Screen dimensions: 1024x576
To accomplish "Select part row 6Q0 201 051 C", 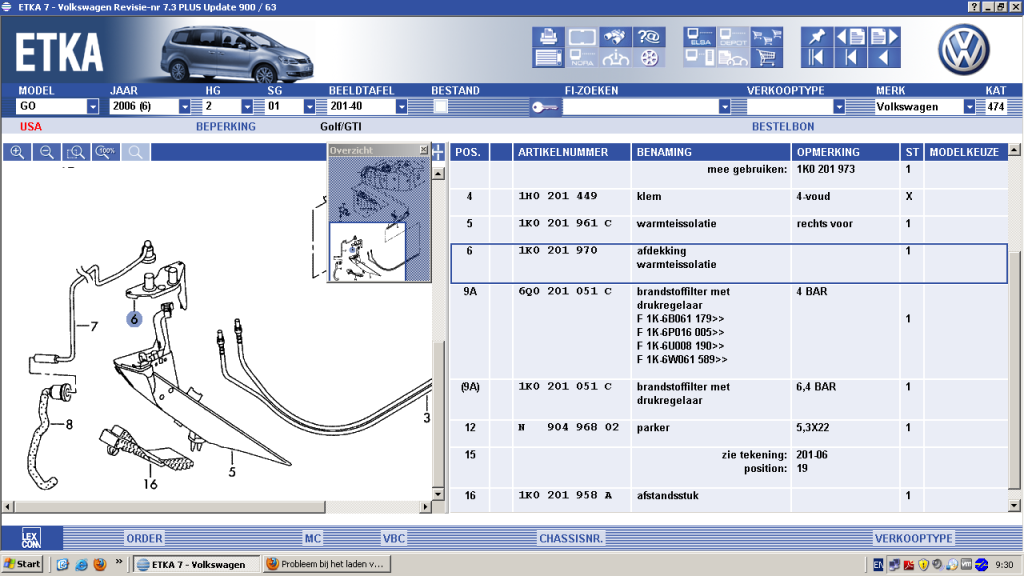I will click(x=729, y=332).
